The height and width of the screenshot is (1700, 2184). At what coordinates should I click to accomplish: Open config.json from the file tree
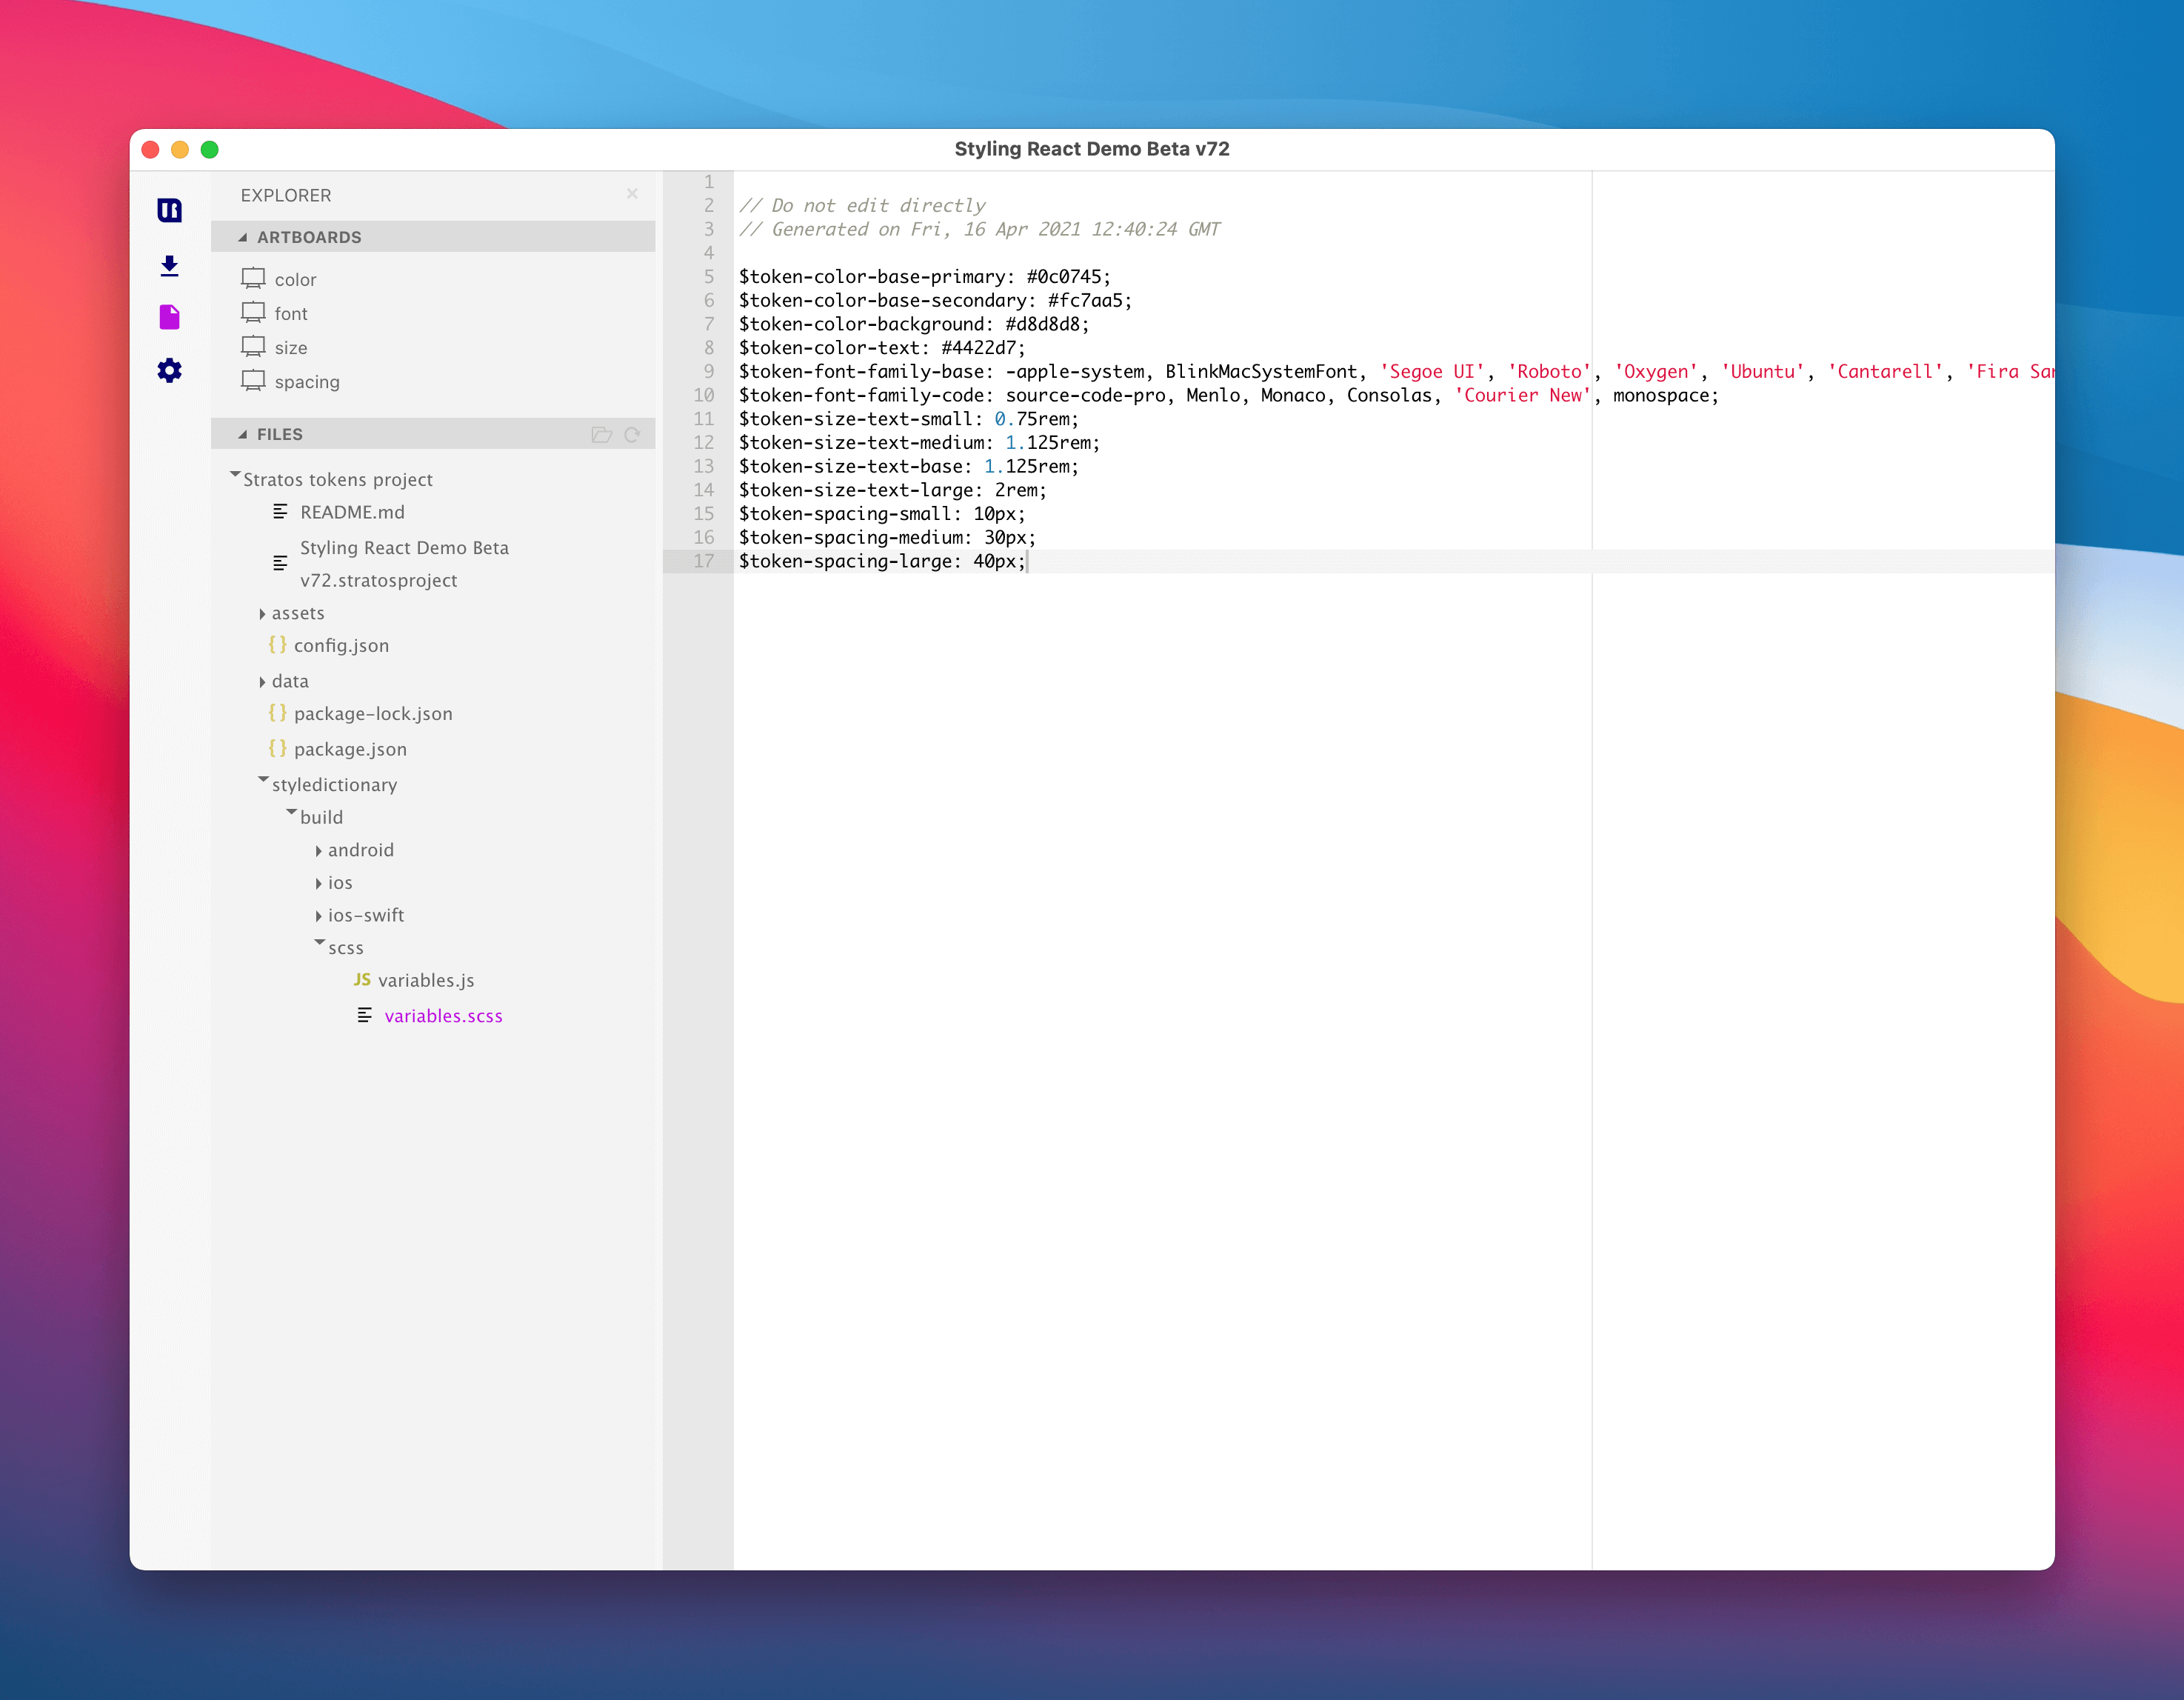point(341,646)
